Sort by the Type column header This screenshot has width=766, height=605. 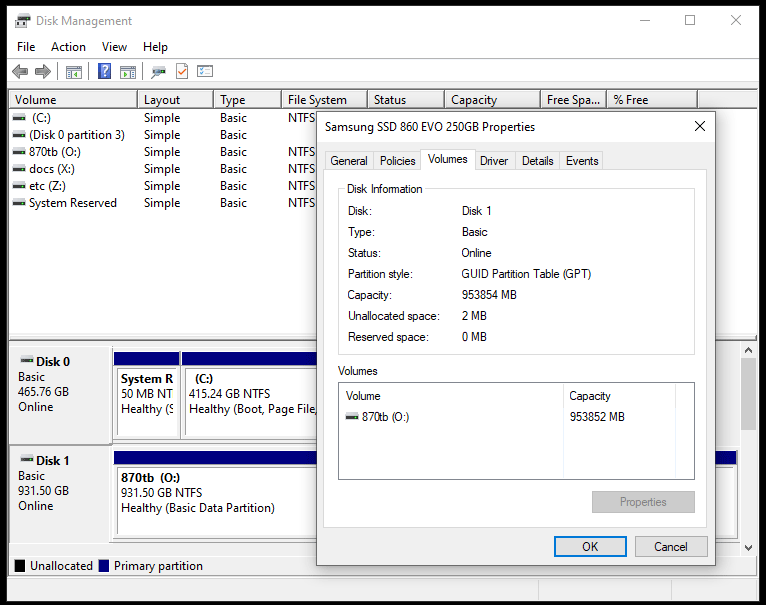click(x=248, y=100)
